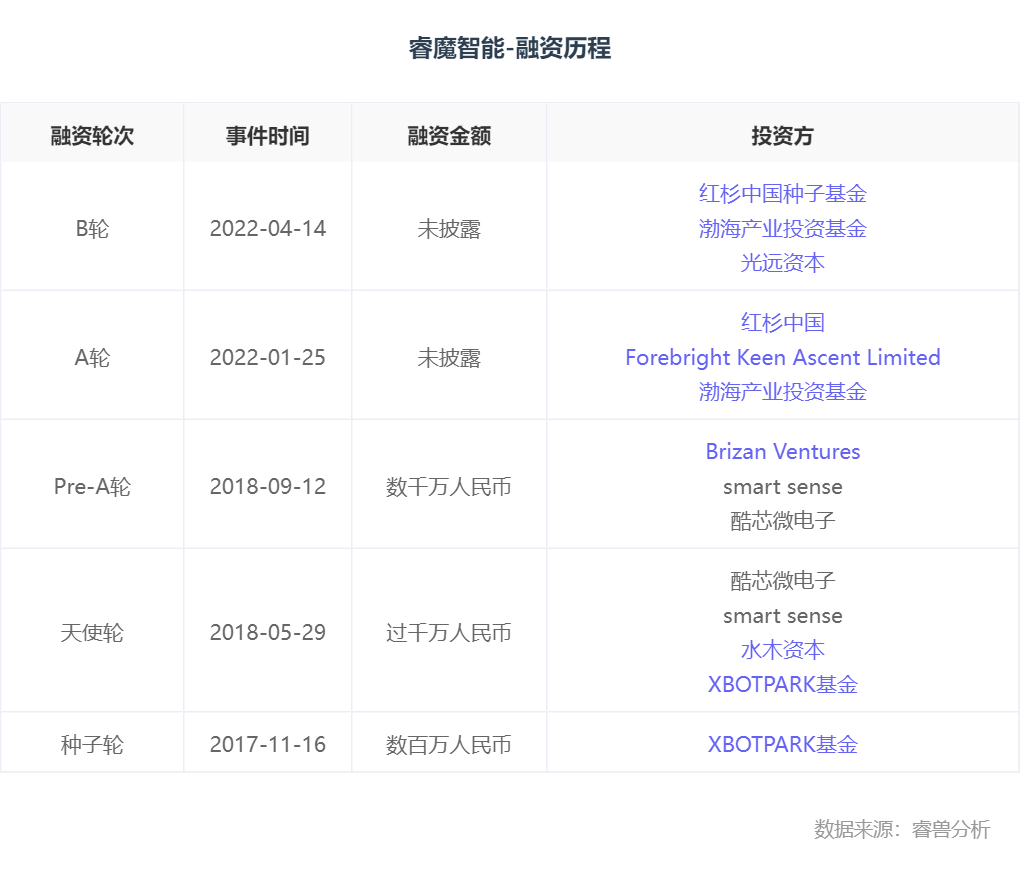The height and width of the screenshot is (882, 1020).
Task: Click the 过千万人民币 amount cell
Action: 449,632
